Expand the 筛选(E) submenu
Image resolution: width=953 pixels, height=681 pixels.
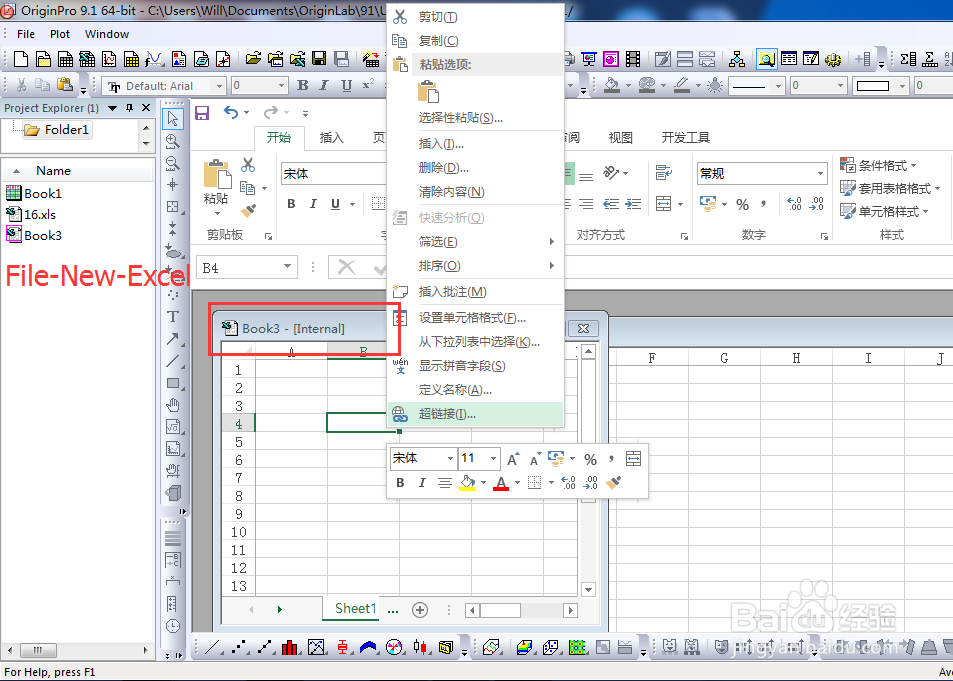475,242
